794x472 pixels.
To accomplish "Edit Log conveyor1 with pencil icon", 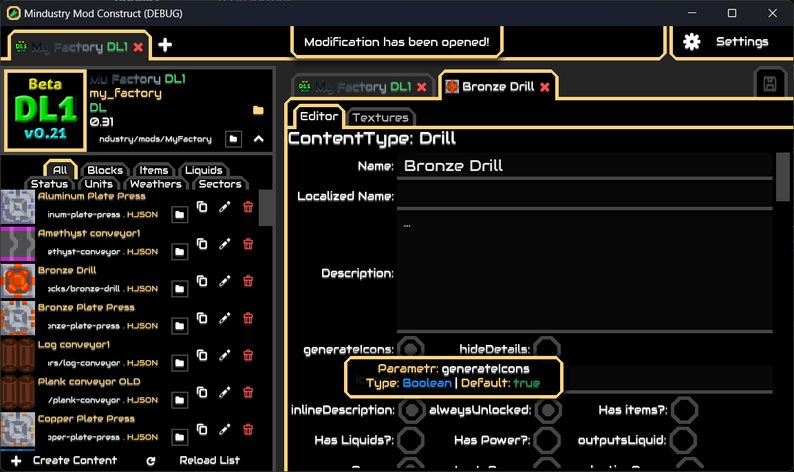I will [x=225, y=355].
